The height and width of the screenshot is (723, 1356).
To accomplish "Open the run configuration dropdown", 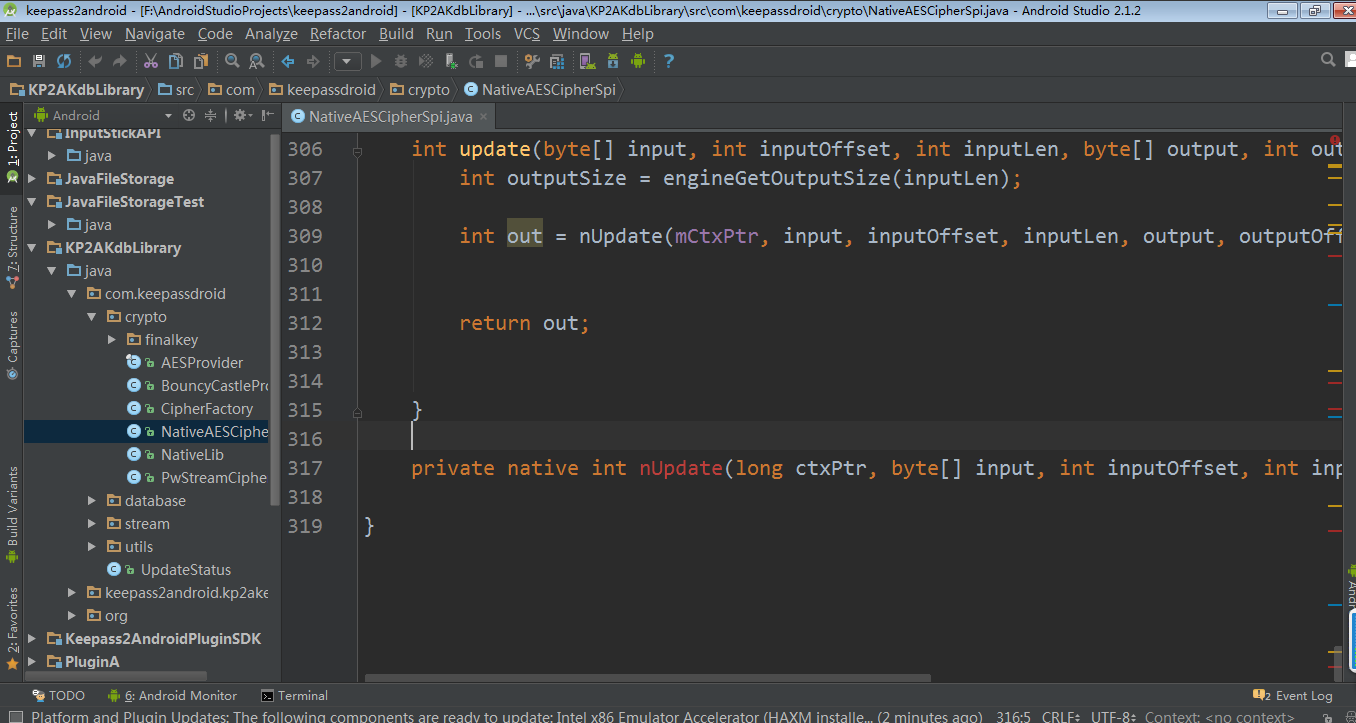I will 347,61.
